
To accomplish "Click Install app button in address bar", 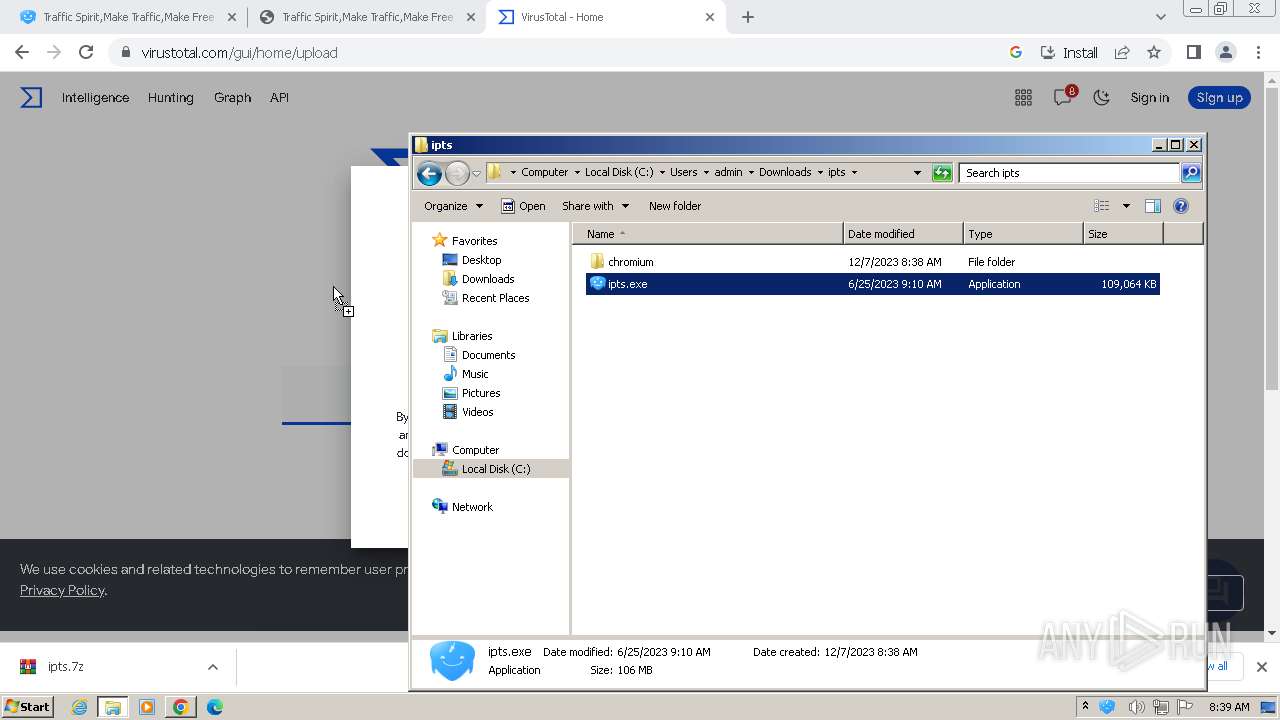I will click(1069, 52).
